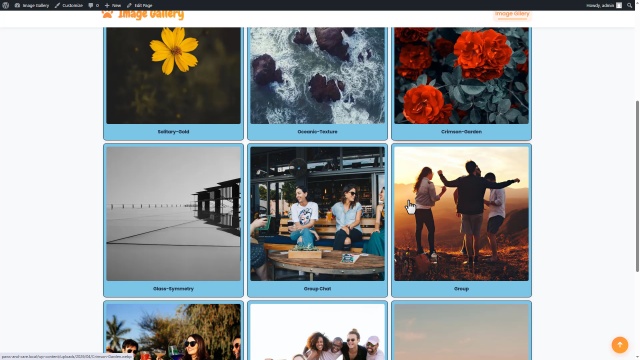Open the black-and-white Glass-Symmetry photo
The height and width of the screenshot is (360, 640).
tap(173, 213)
